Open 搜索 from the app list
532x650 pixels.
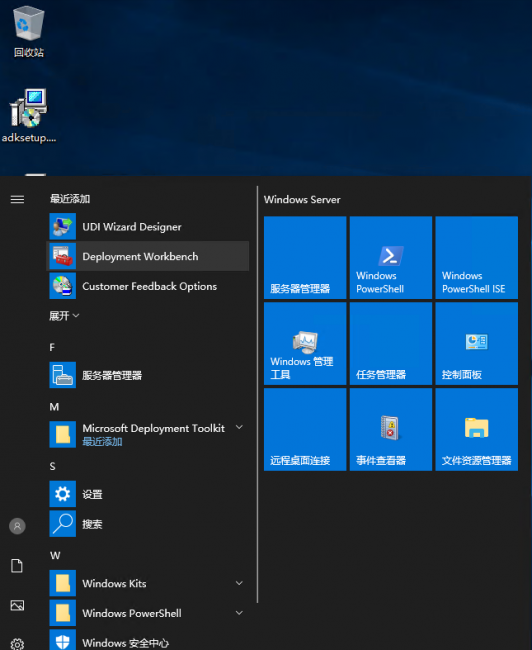tap(148, 524)
